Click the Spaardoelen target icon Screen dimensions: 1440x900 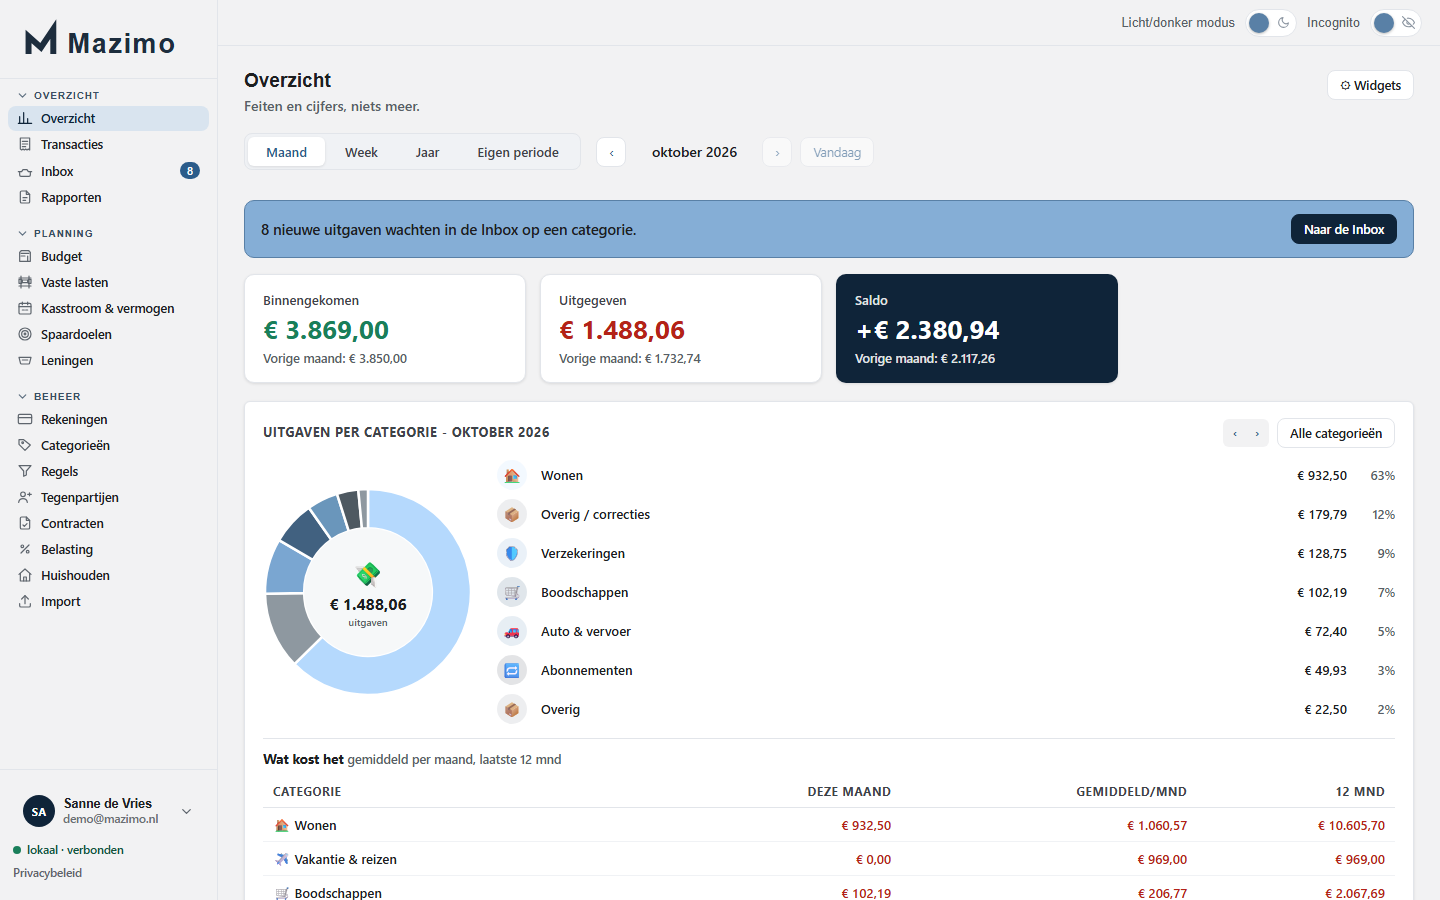tap(25, 335)
